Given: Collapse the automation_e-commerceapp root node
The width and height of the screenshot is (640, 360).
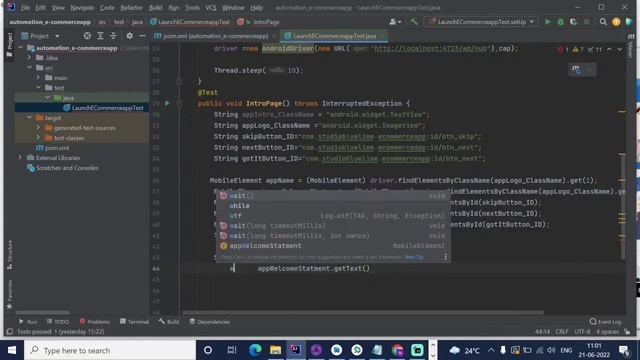Looking at the screenshot, I should 20,48.
